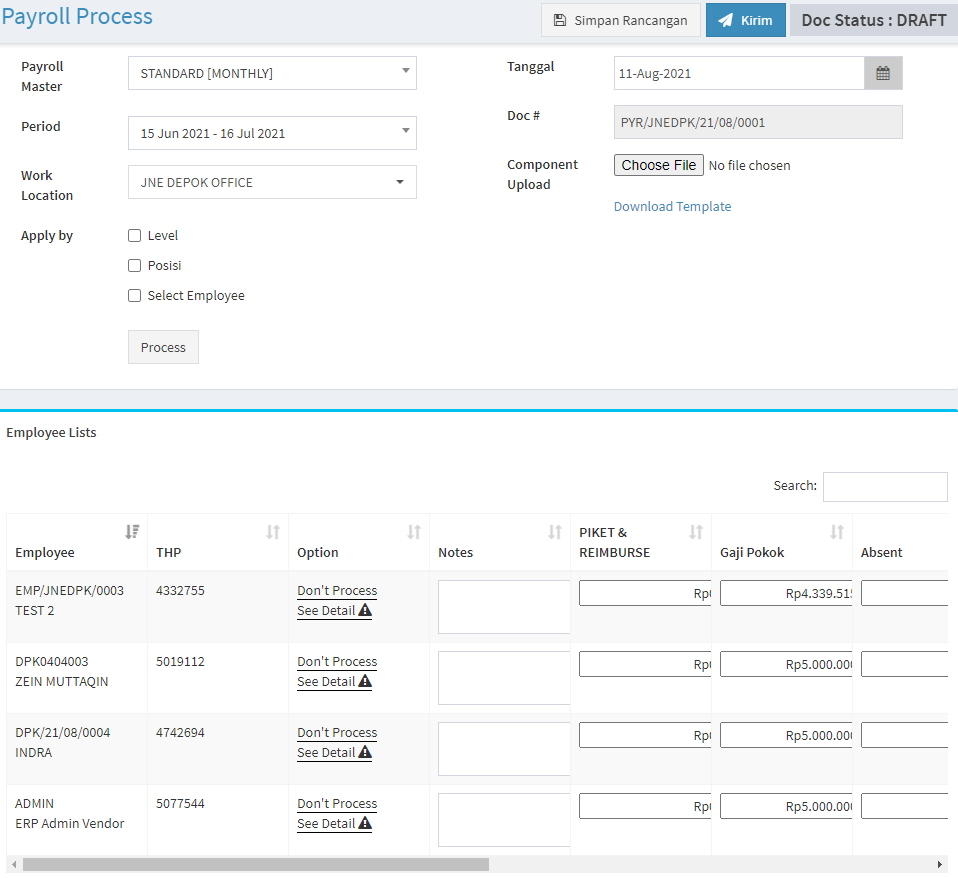Viewport: 958px width, 878px height.
Task: Click Notes box for ERP Admin Vendor
Action: 504,819
